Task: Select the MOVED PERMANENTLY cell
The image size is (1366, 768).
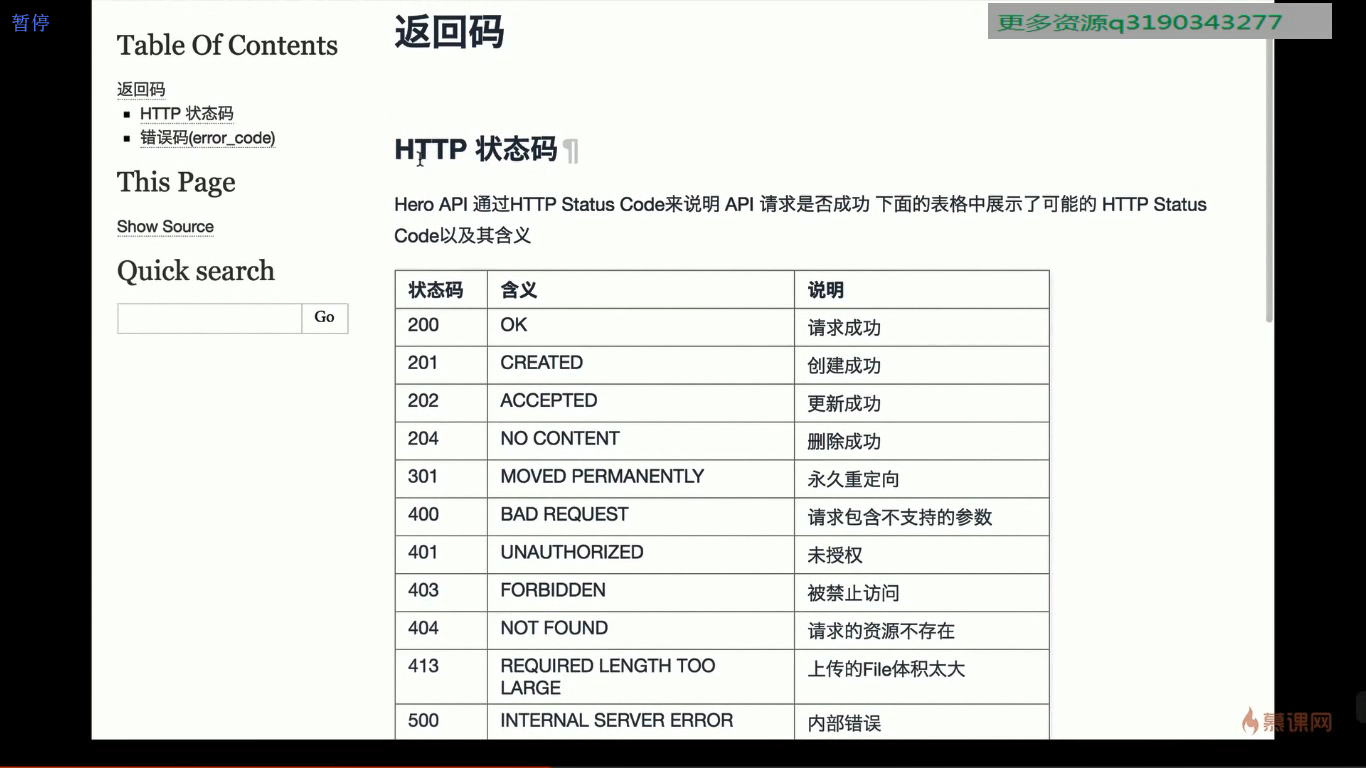Action: point(641,479)
